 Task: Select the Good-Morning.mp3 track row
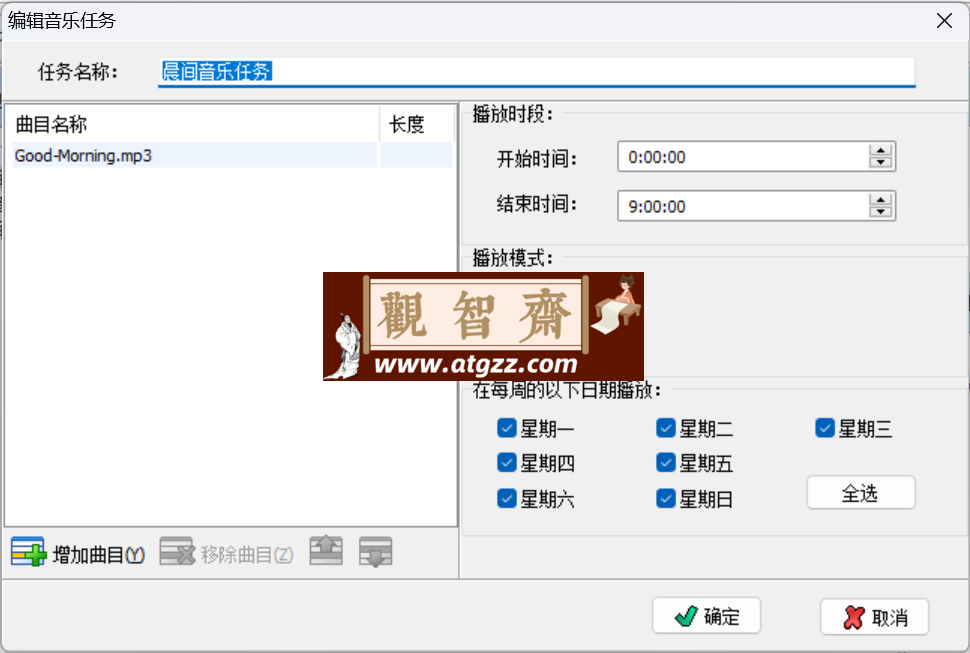tap(232, 155)
